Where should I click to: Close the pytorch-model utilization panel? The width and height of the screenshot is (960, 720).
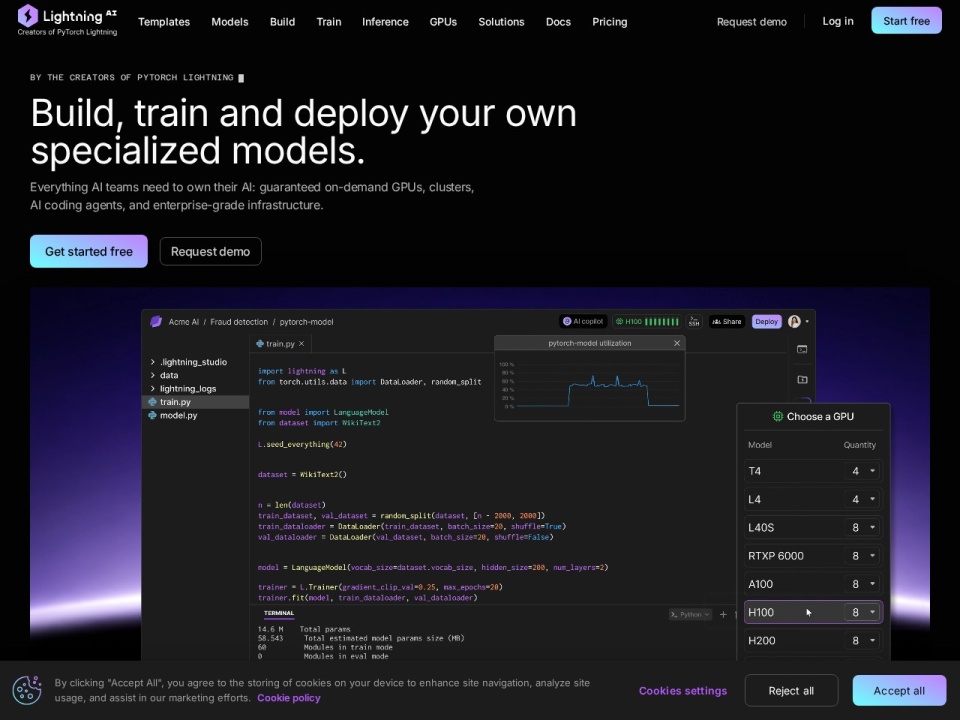click(677, 343)
